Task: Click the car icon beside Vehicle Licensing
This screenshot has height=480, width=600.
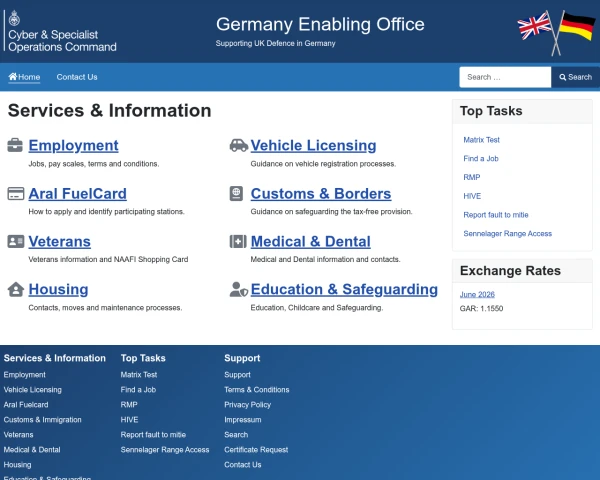Action: (239, 145)
